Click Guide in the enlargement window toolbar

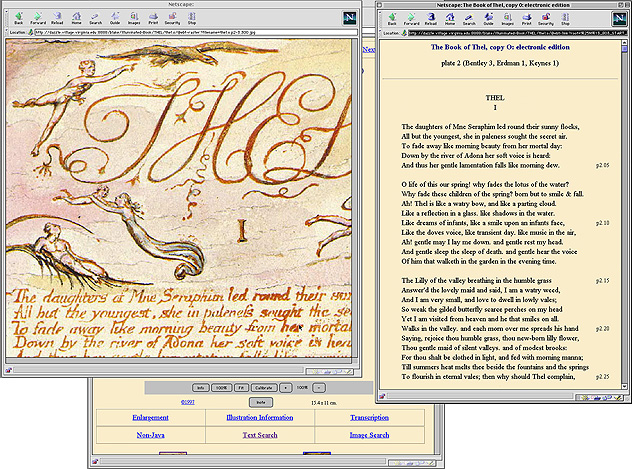[115, 18]
